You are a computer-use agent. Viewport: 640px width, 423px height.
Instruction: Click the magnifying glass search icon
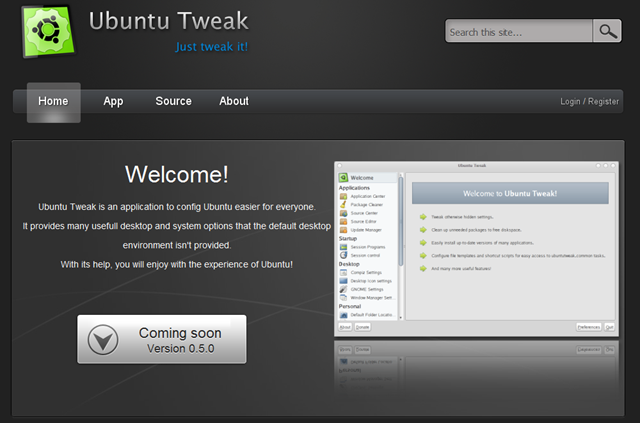[607, 31]
